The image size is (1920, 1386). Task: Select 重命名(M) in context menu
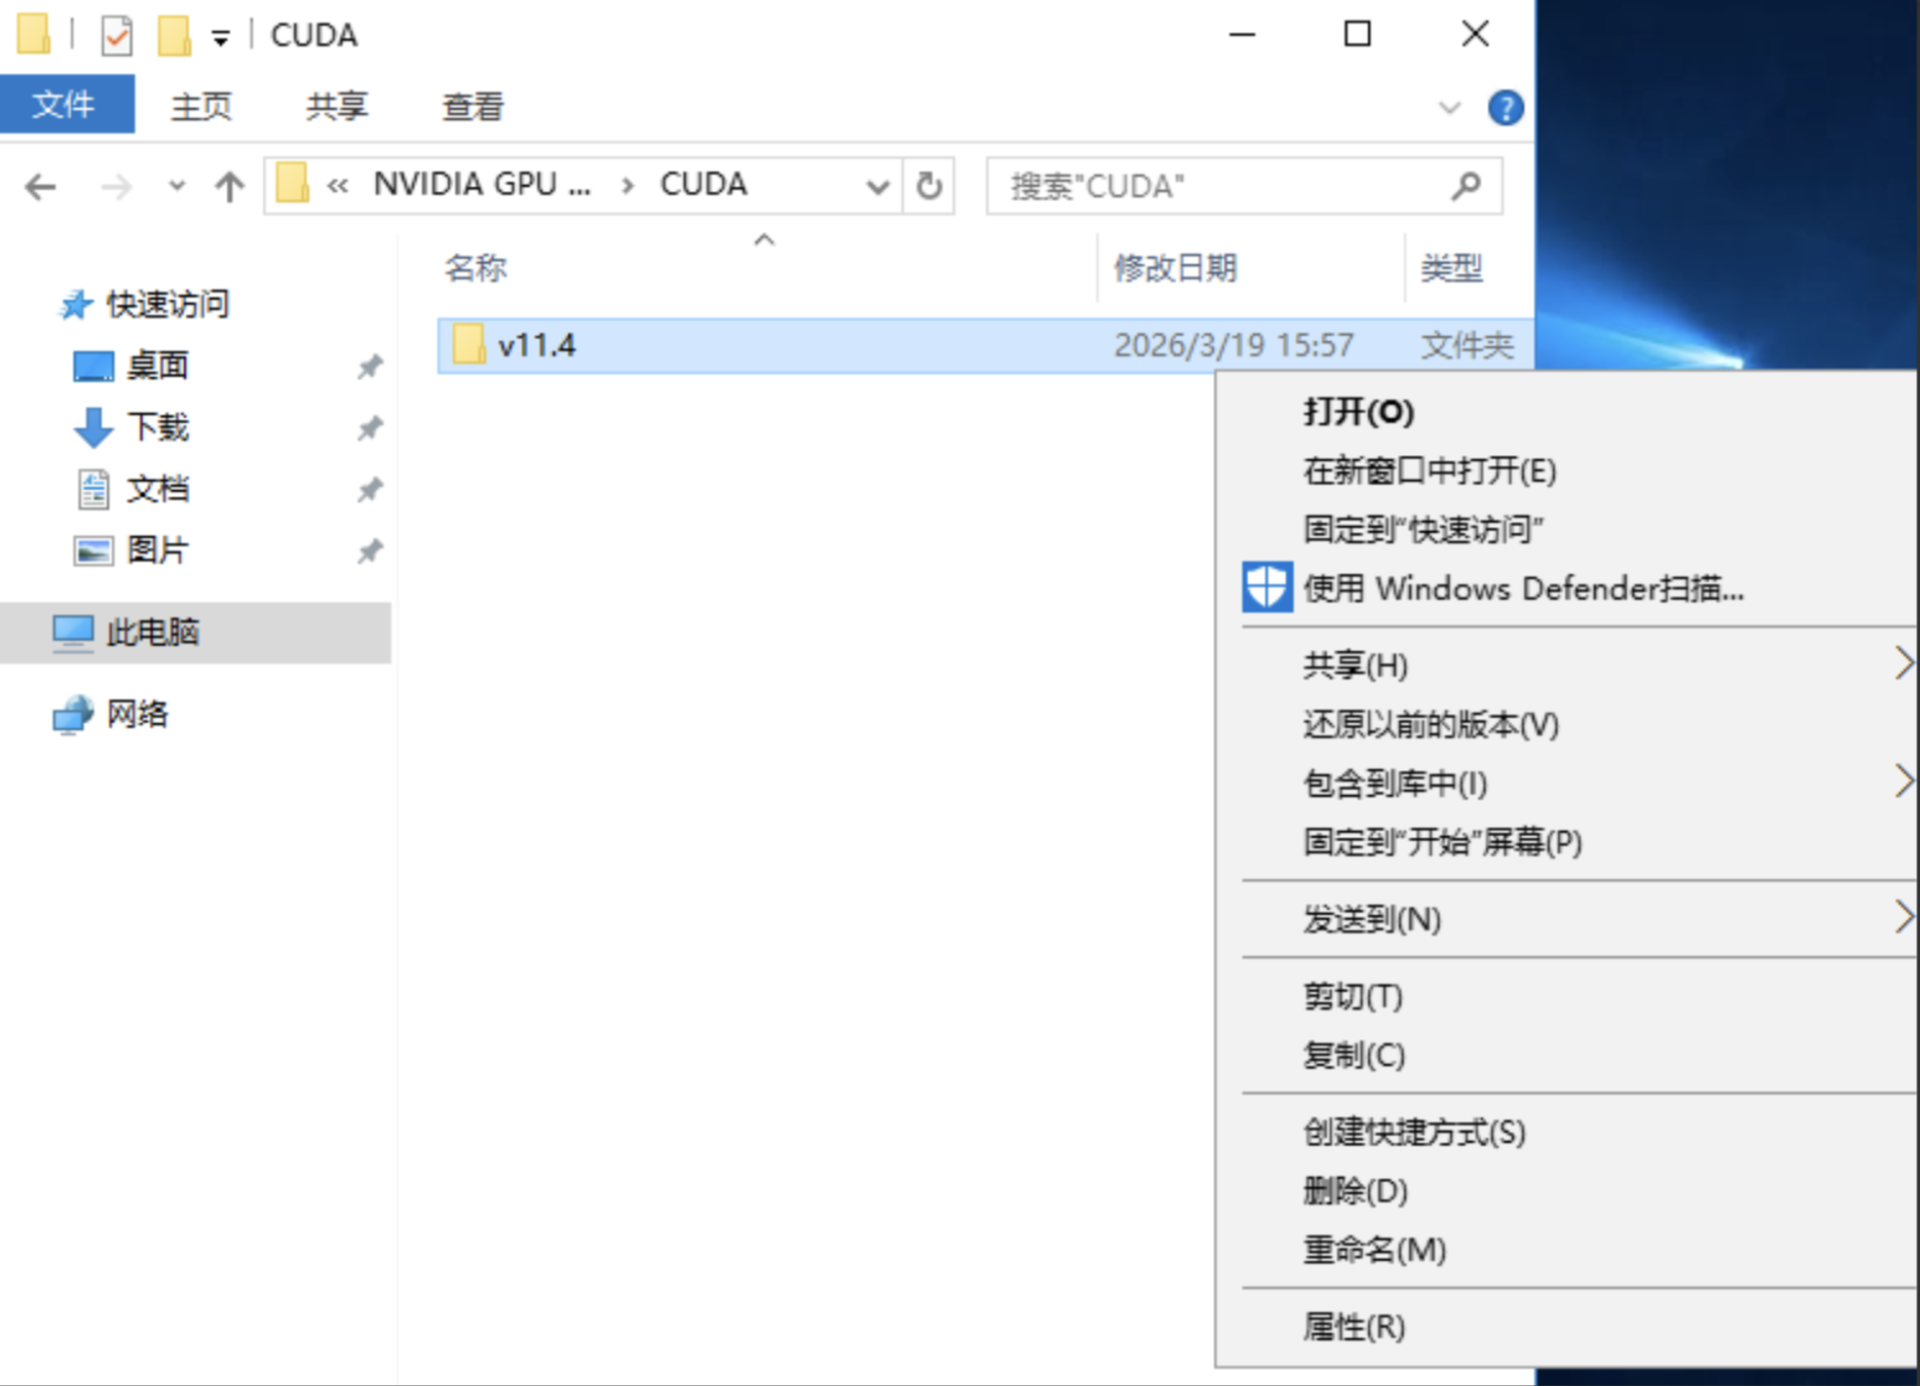[1374, 1249]
